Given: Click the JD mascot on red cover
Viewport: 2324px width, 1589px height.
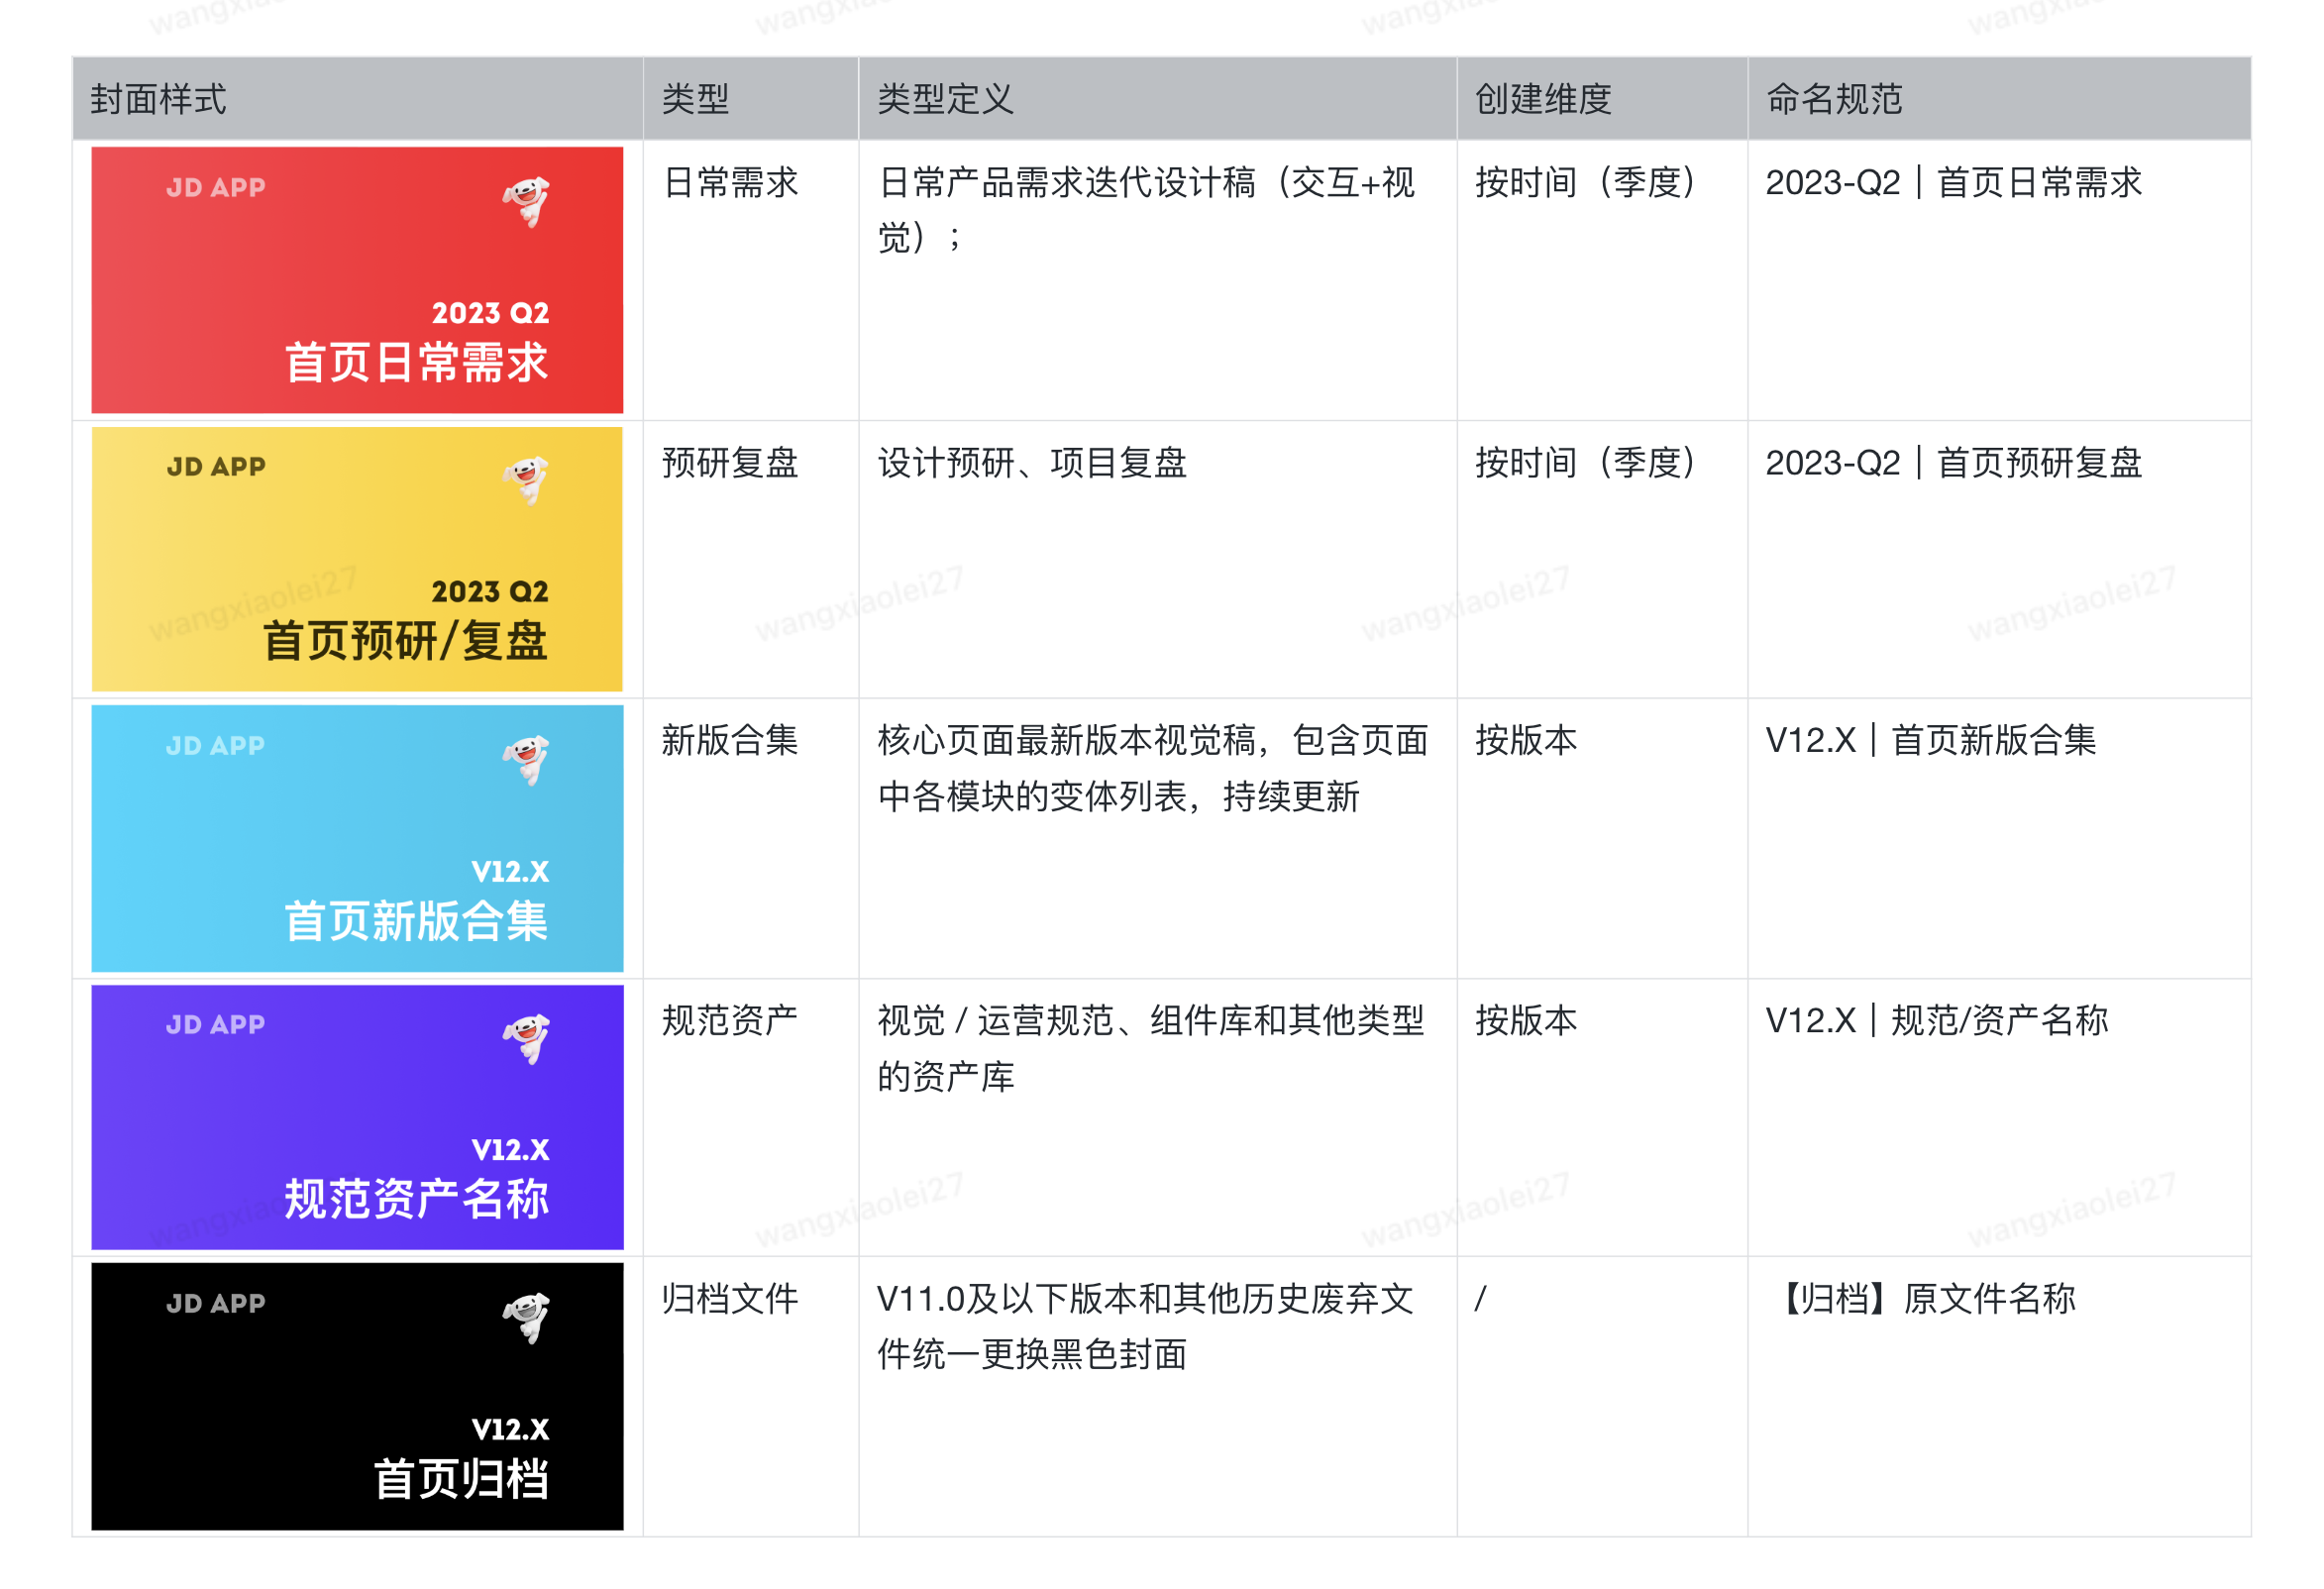Looking at the screenshot, I should click(526, 201).
